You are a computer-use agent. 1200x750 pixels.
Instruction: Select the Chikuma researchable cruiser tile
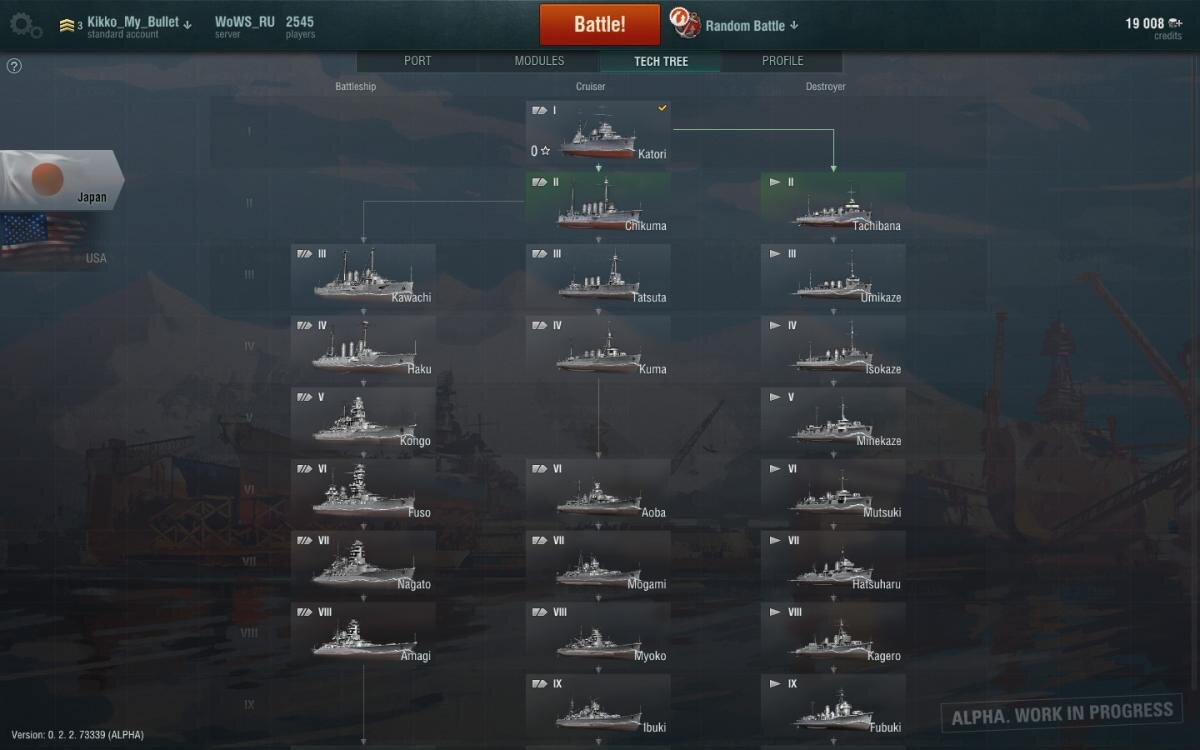tap(598, 204)
